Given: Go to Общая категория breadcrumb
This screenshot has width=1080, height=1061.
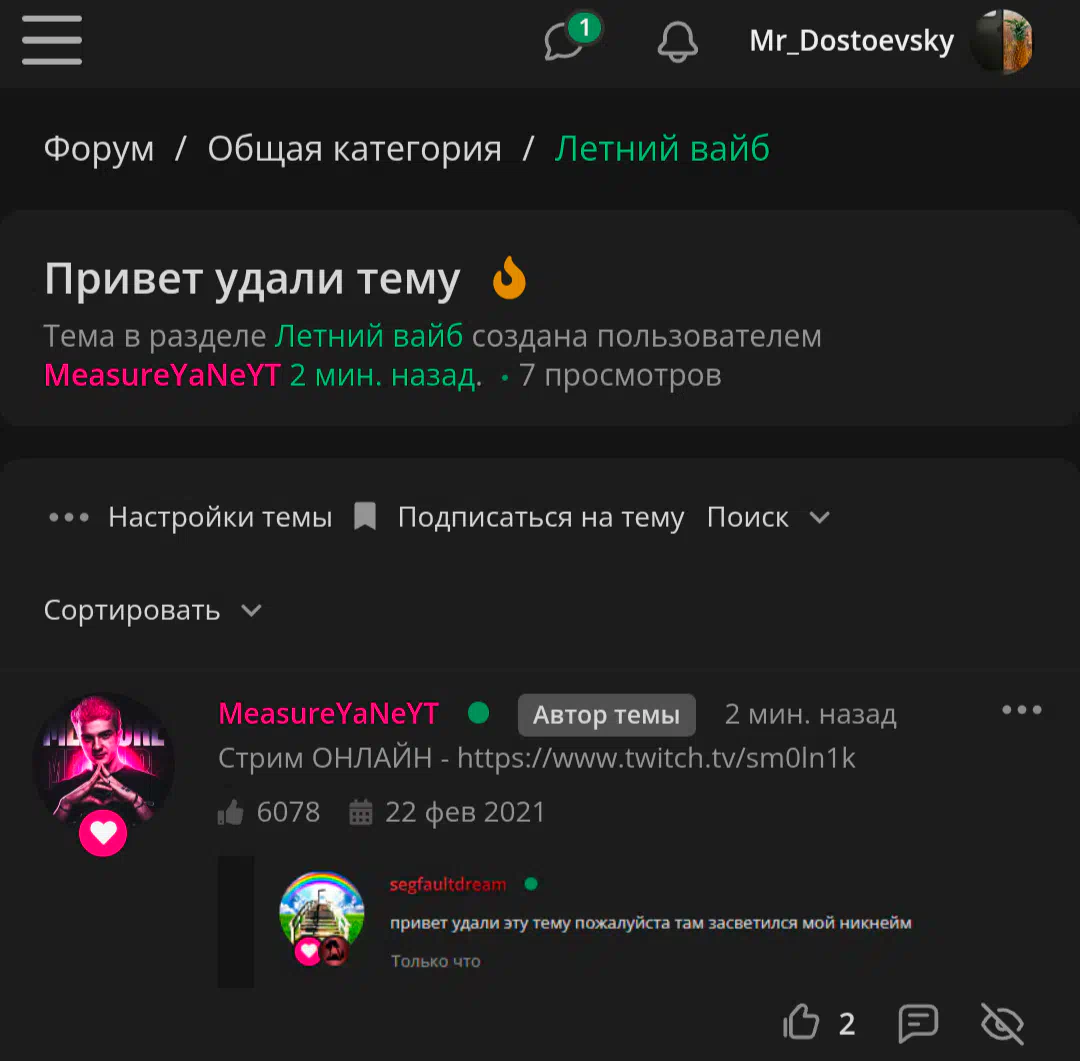Looking at the screenshot, I should coord(355,149).
